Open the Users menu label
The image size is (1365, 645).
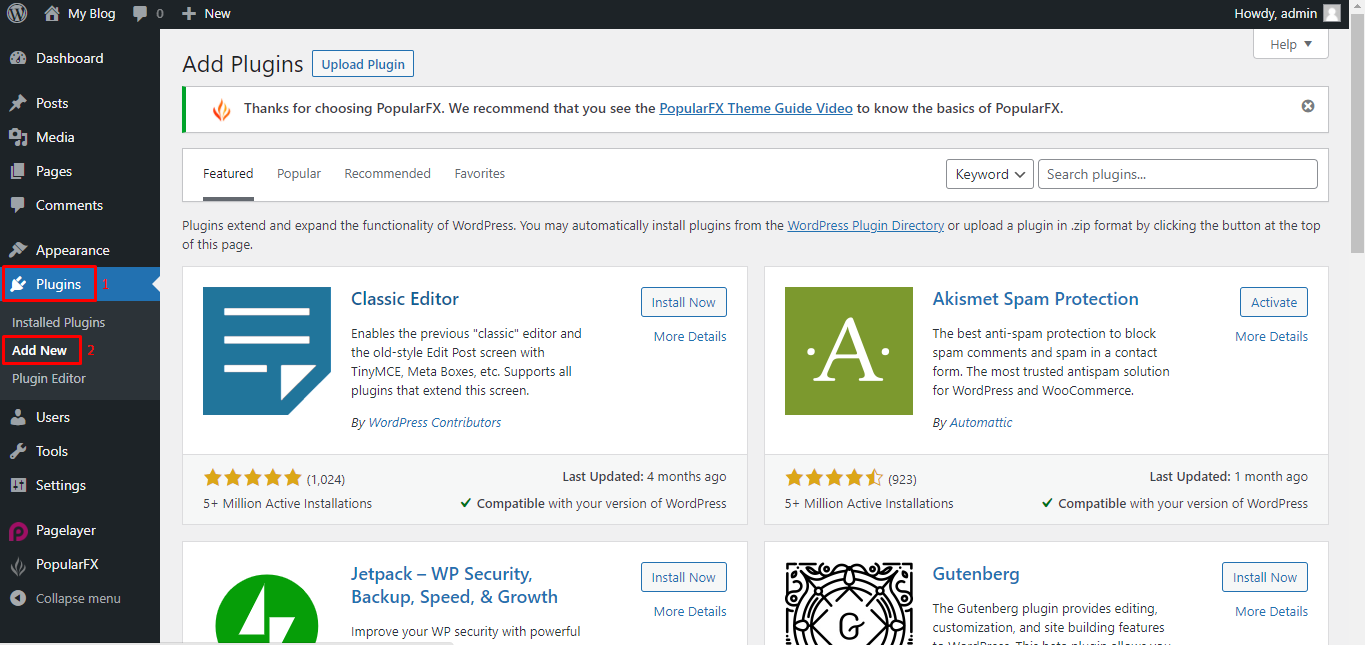click(x=53, y=417)
